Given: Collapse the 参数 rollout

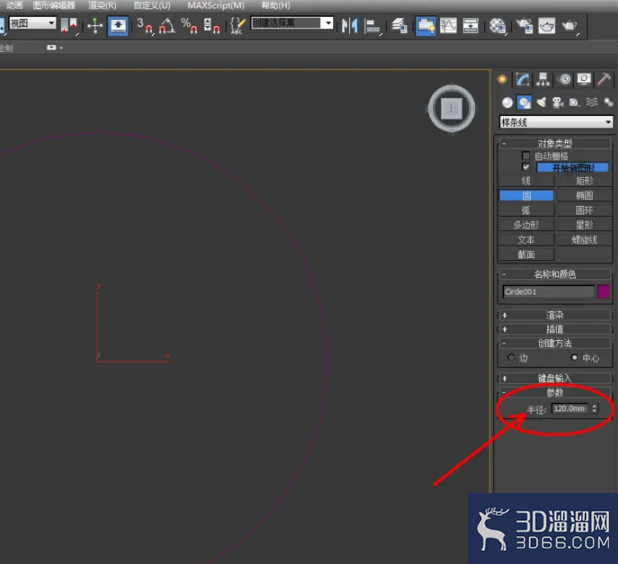Looking at the screenshot, I should coord(555,393).
